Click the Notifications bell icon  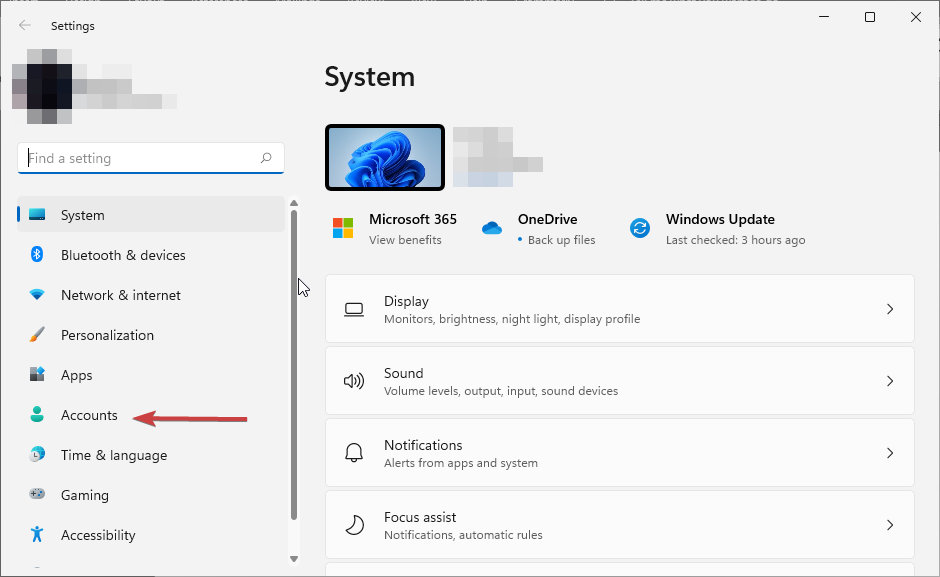pyautogui.click(x=354, y=453)
